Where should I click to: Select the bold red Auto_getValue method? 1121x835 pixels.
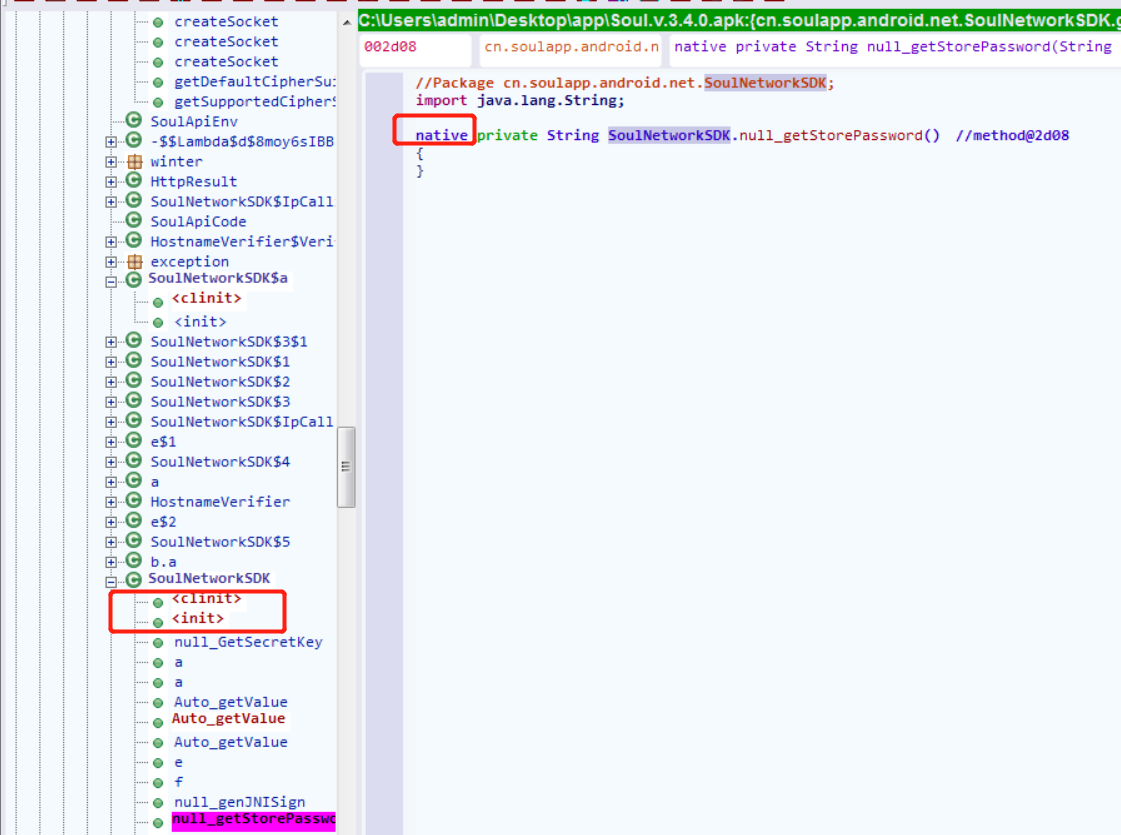tap(228, 718)
